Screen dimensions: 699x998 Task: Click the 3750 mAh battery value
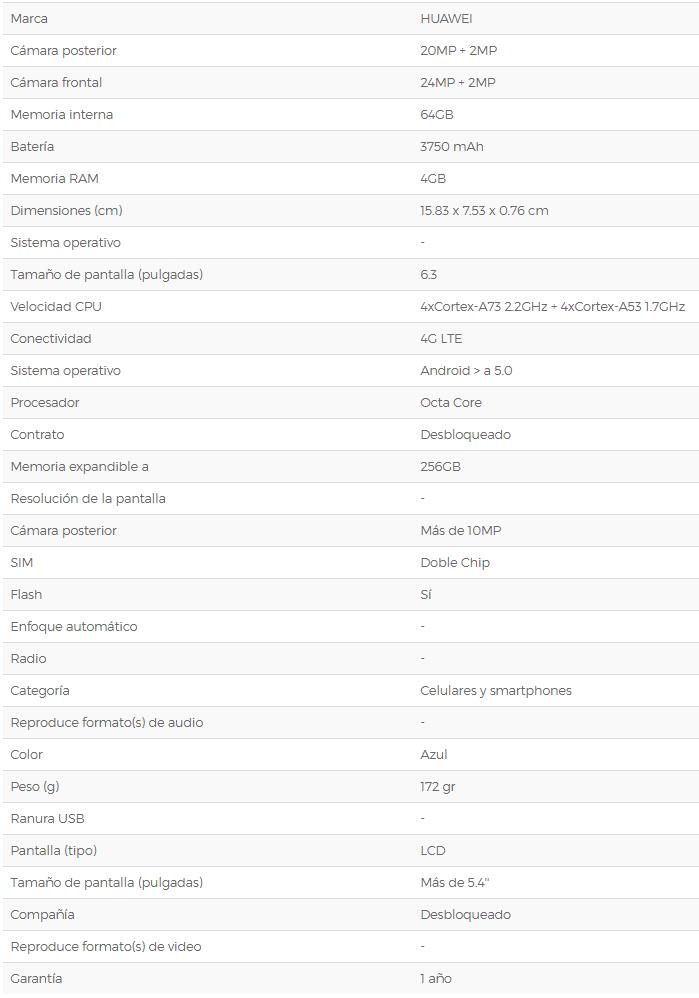(x=451, y=147)
